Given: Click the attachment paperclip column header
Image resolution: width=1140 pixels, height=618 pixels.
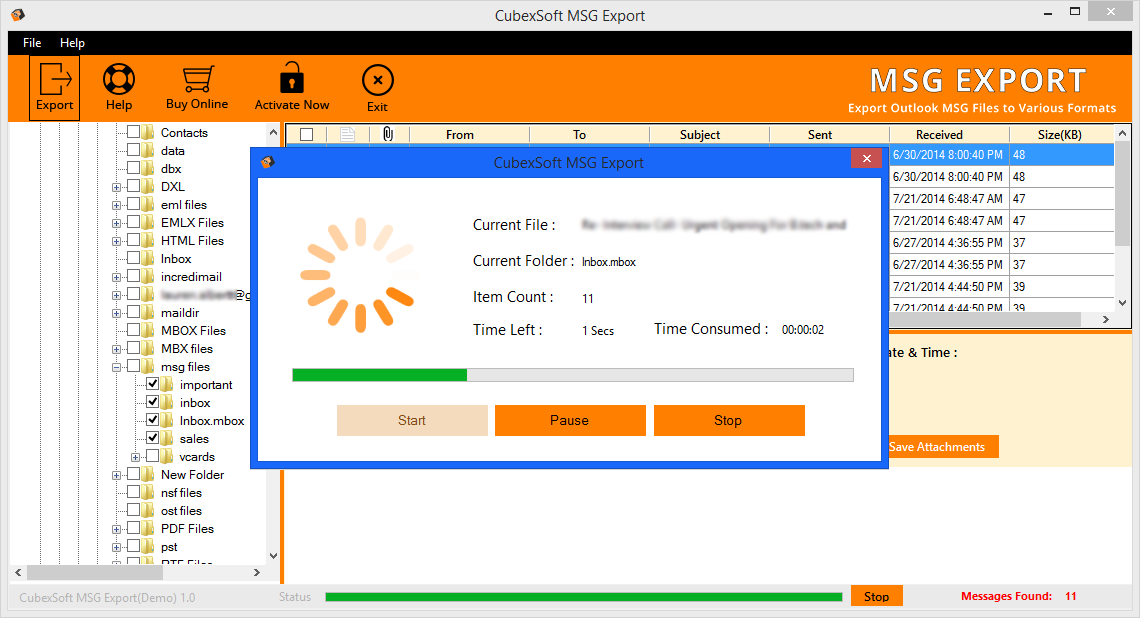Looking at the screenshot, I should point(388,135).
